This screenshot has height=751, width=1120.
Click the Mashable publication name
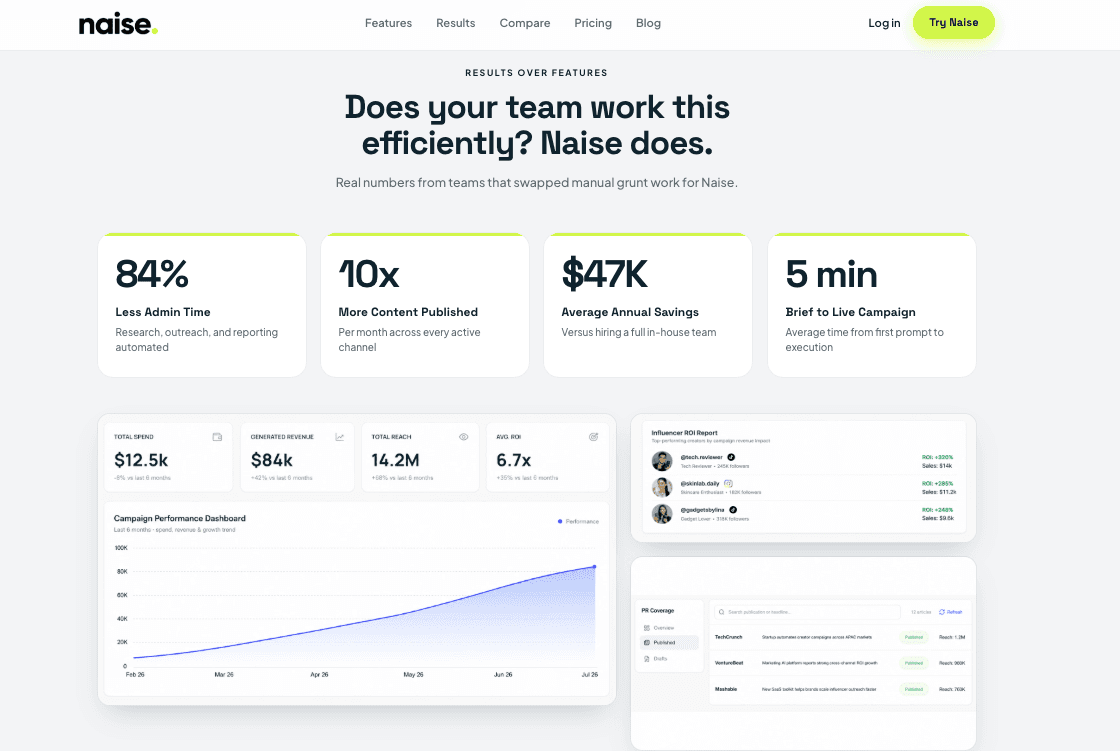726,690
